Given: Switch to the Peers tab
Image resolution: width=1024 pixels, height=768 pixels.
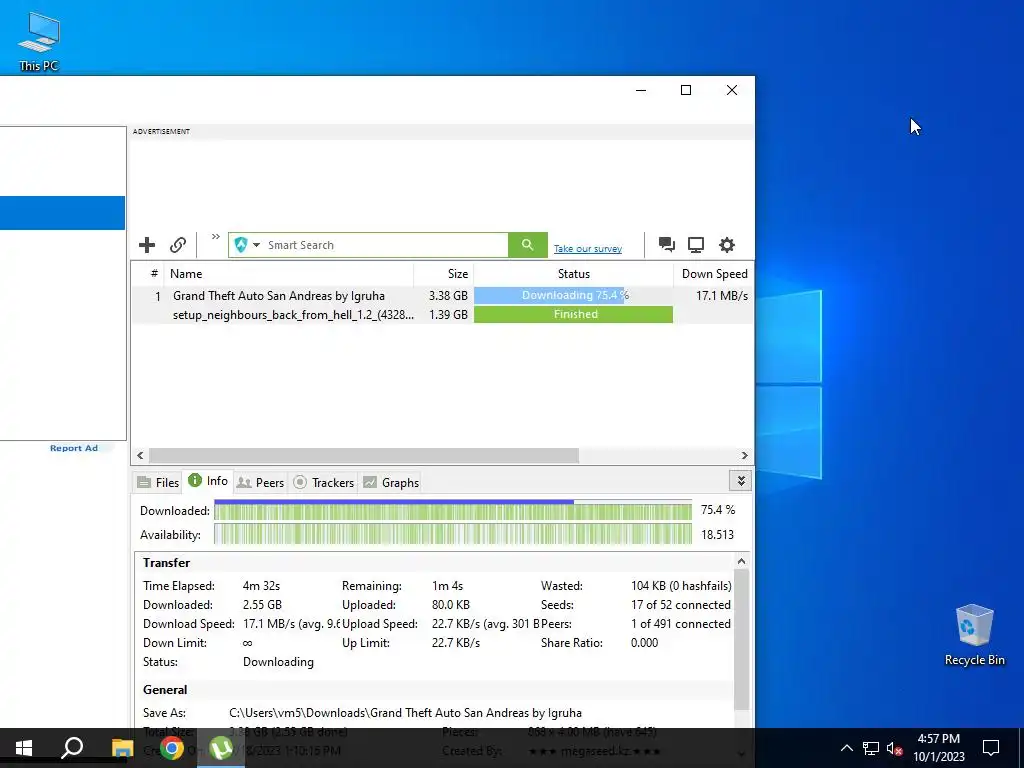Looking at the screenshot, I should tap(261, 483).
